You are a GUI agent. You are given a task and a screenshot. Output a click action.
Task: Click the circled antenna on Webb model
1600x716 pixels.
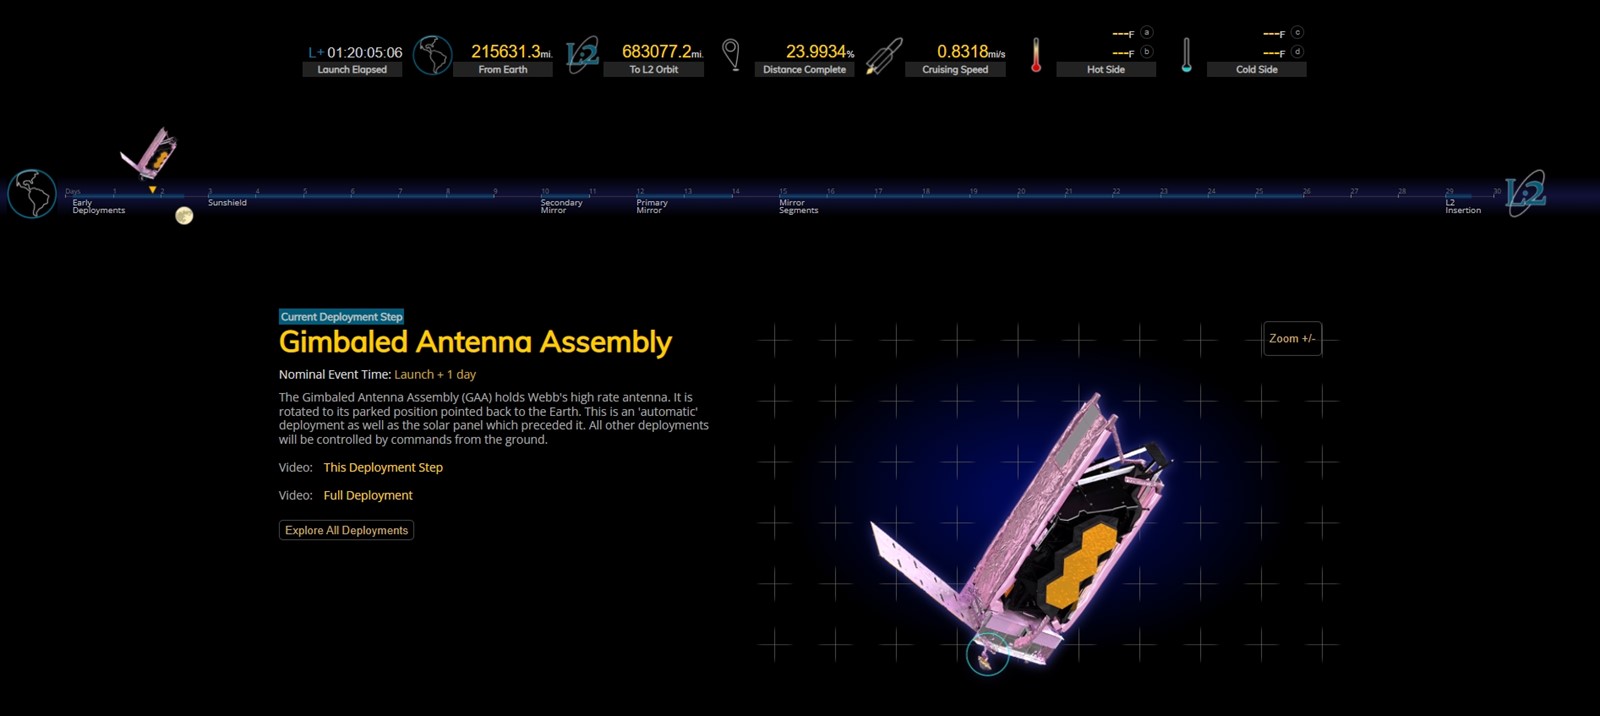[987, 655]
